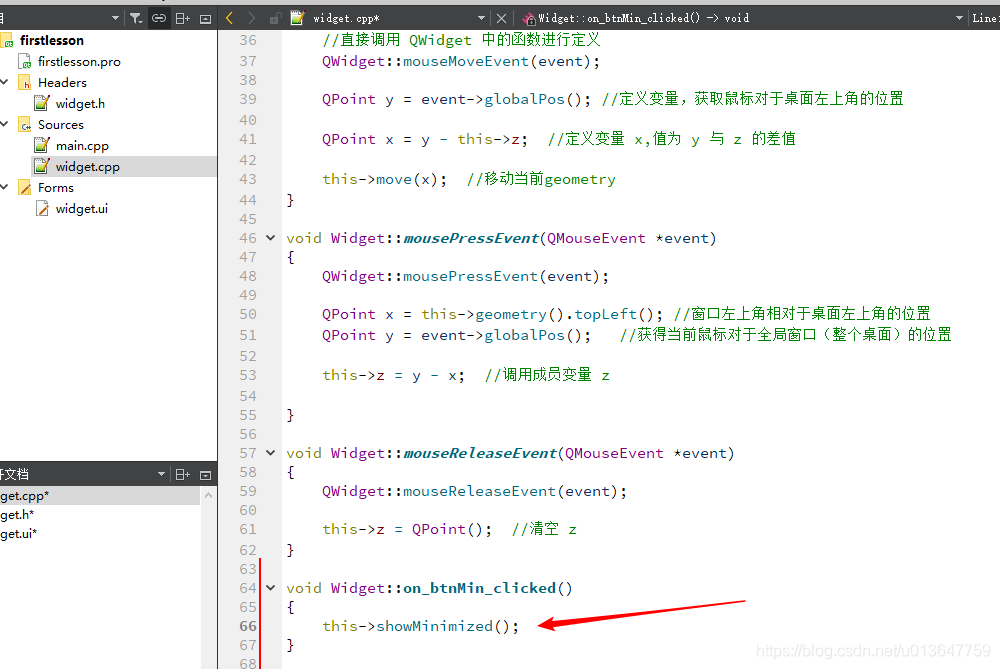
Task: Click the Forms folder icon
Action: (25, 188)
